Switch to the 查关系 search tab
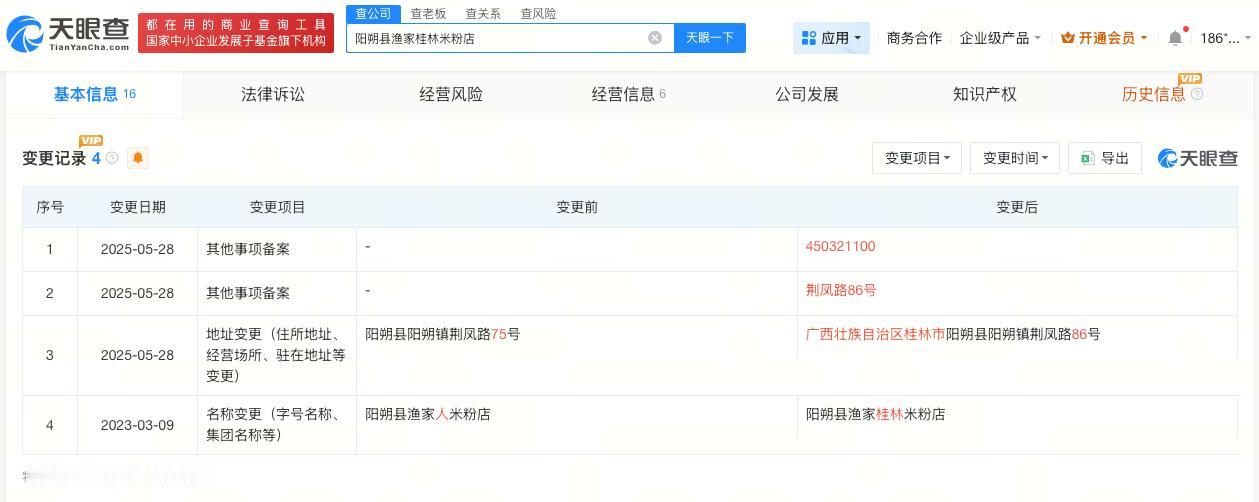The image size is (1259, 502). point(483,13)
